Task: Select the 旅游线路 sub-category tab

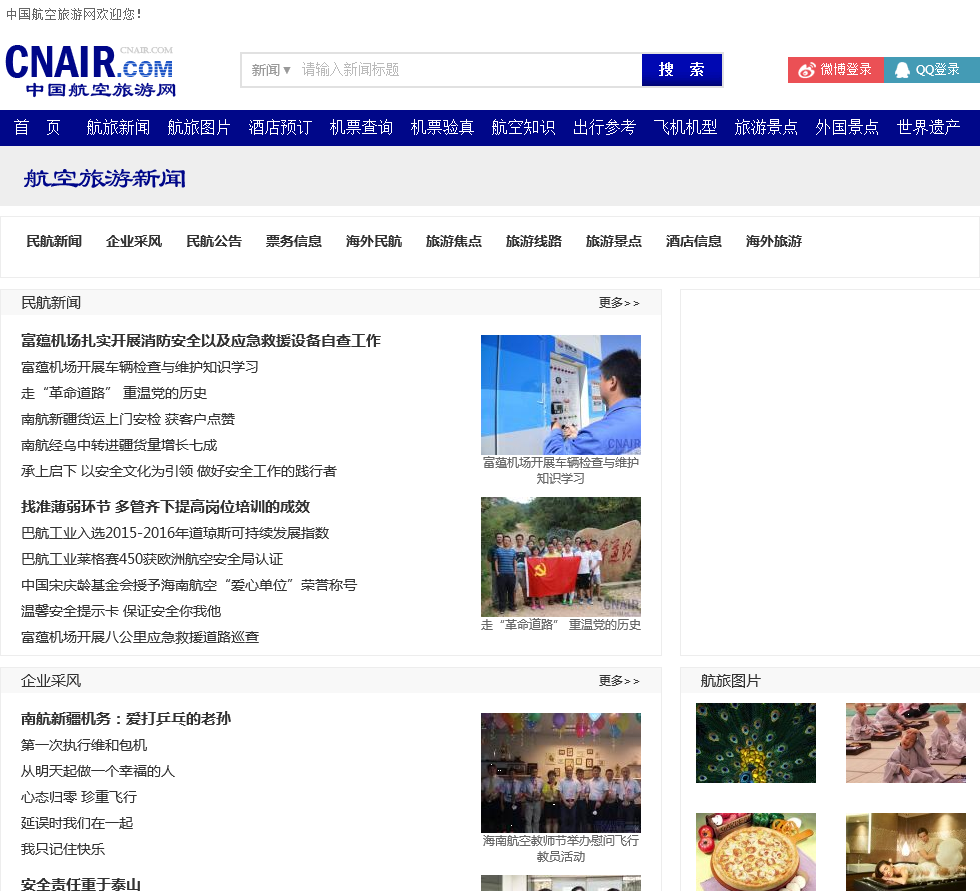Action: tap(534, 241)
